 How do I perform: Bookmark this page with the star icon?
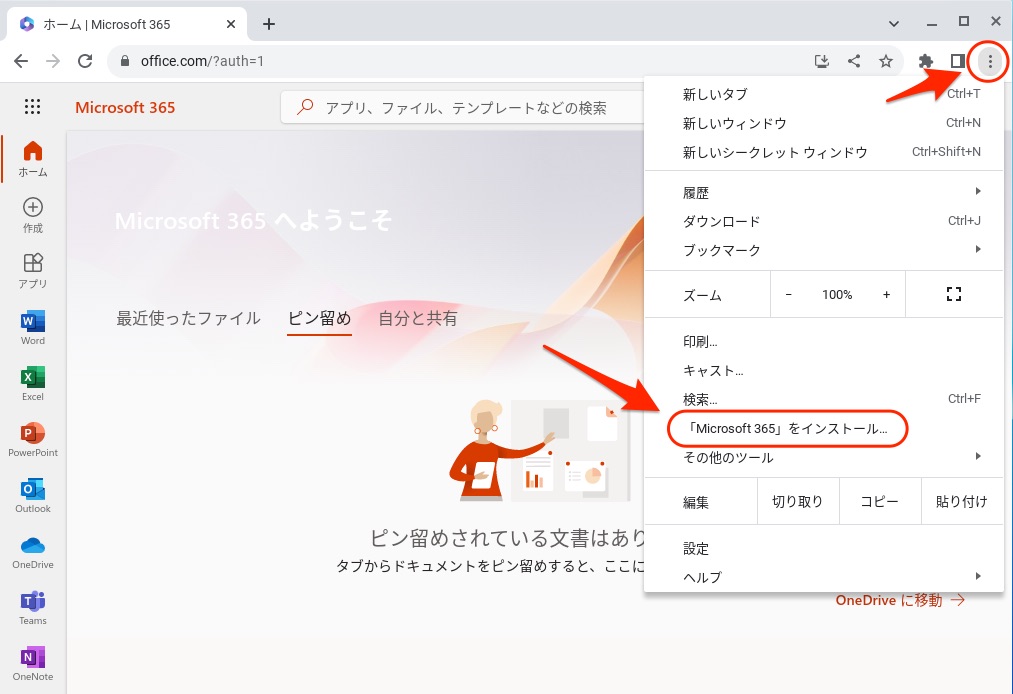tap(886, 61)
